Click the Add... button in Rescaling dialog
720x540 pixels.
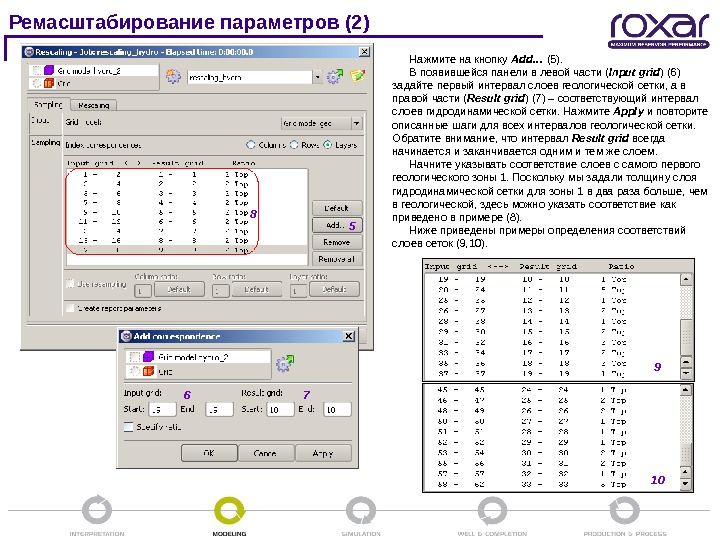pos(337,225)
